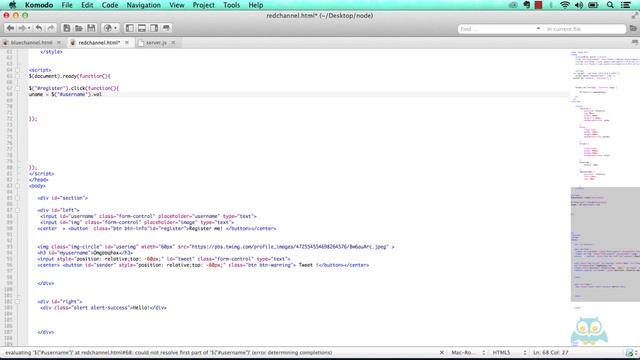Switch to the redchannel.html tab
Screen dimensions: 640x360
[99, 42]
